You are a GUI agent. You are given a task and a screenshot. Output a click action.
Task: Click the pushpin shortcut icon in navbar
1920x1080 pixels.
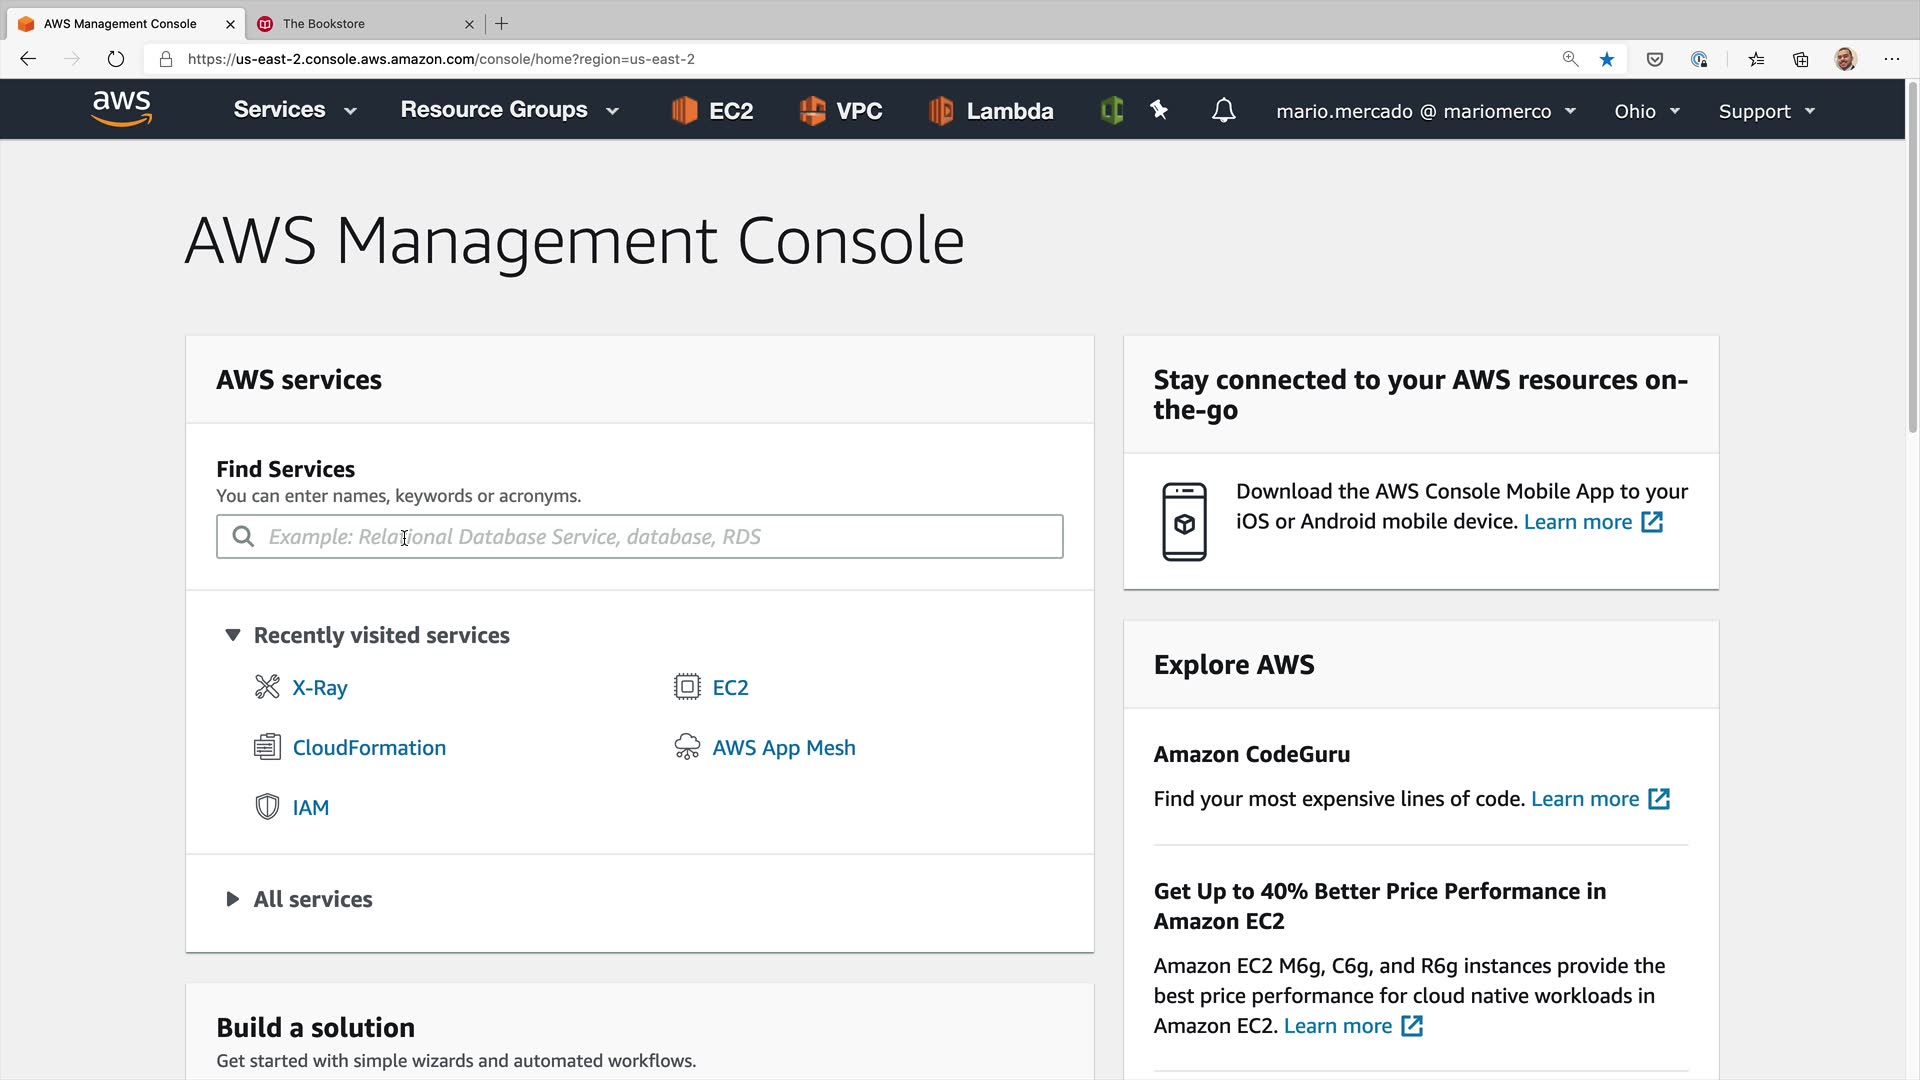click(1159, 110)
